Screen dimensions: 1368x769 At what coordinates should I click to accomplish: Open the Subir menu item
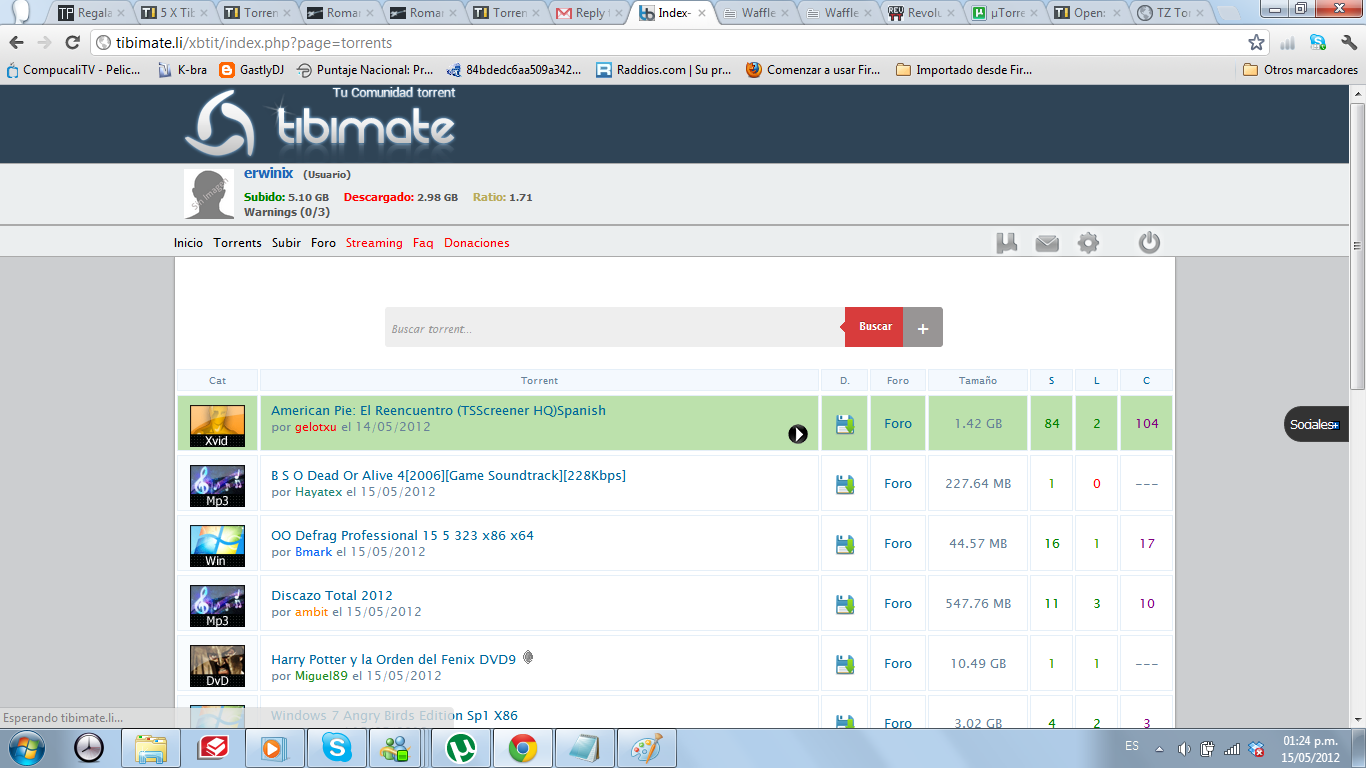[286, 243]
